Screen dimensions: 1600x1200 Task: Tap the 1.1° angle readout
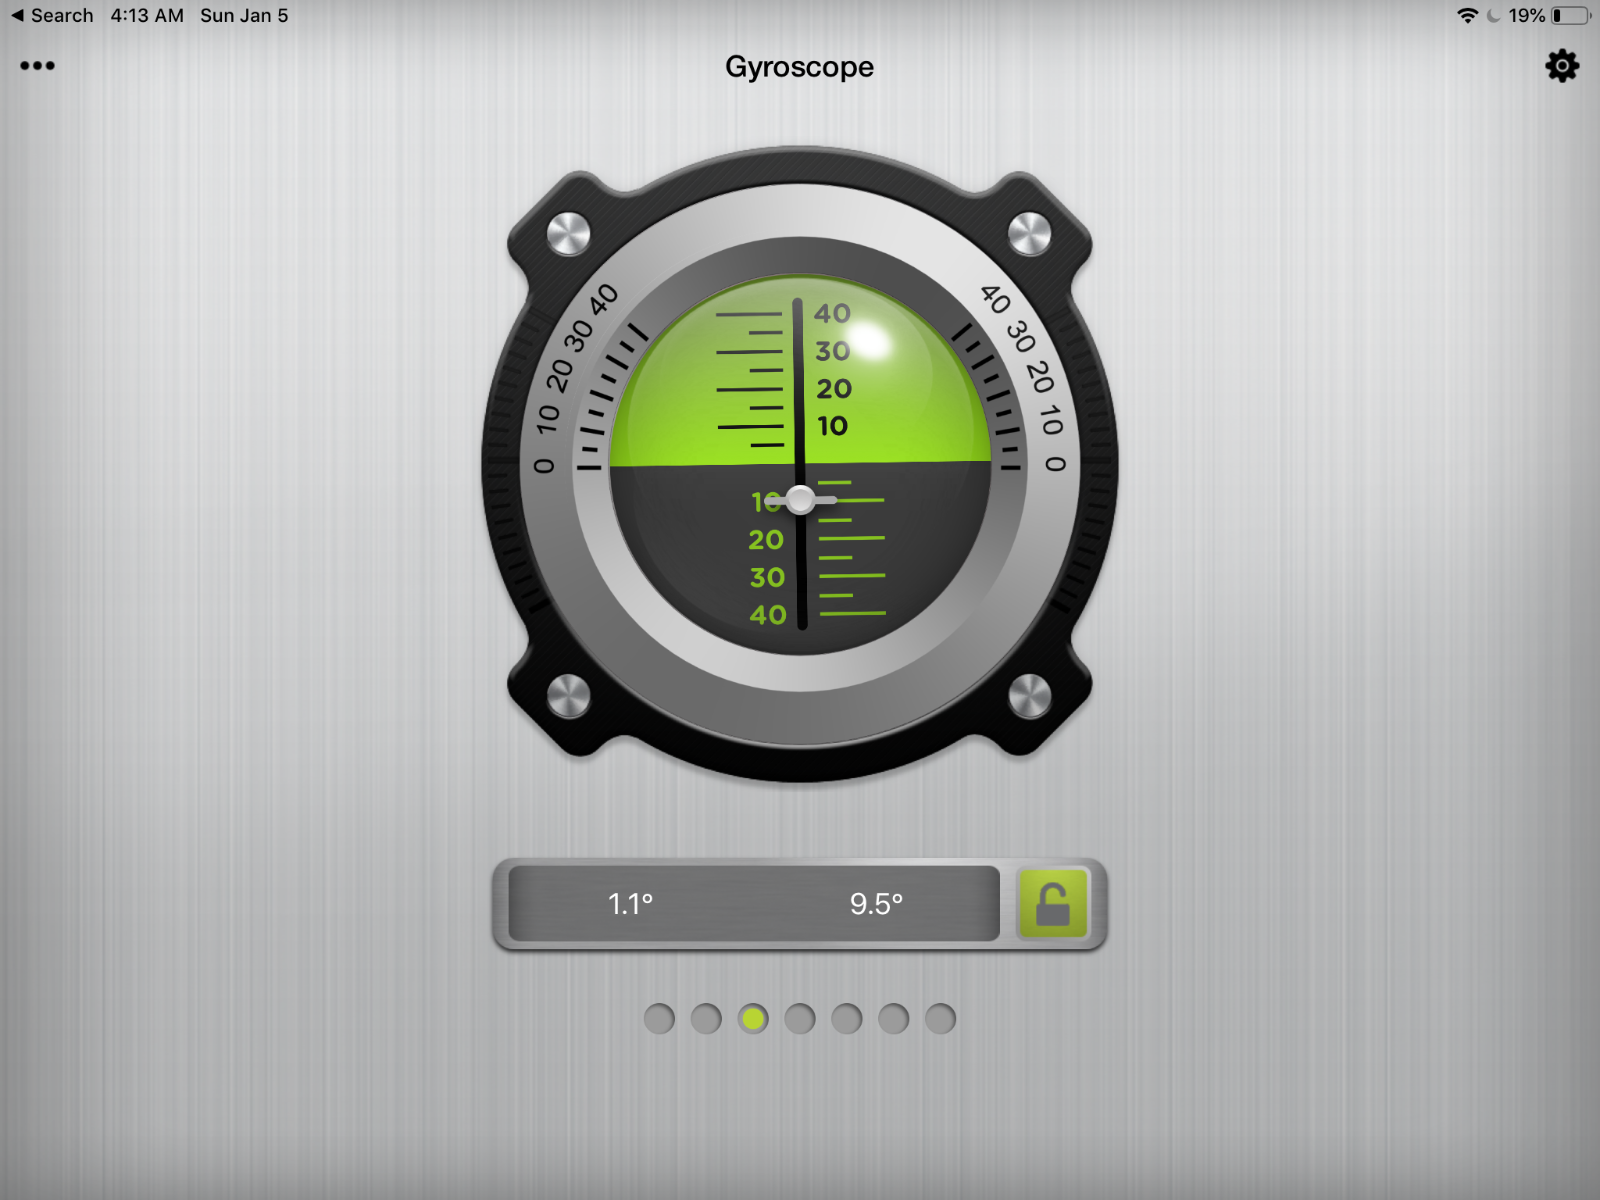pos(630,904)
